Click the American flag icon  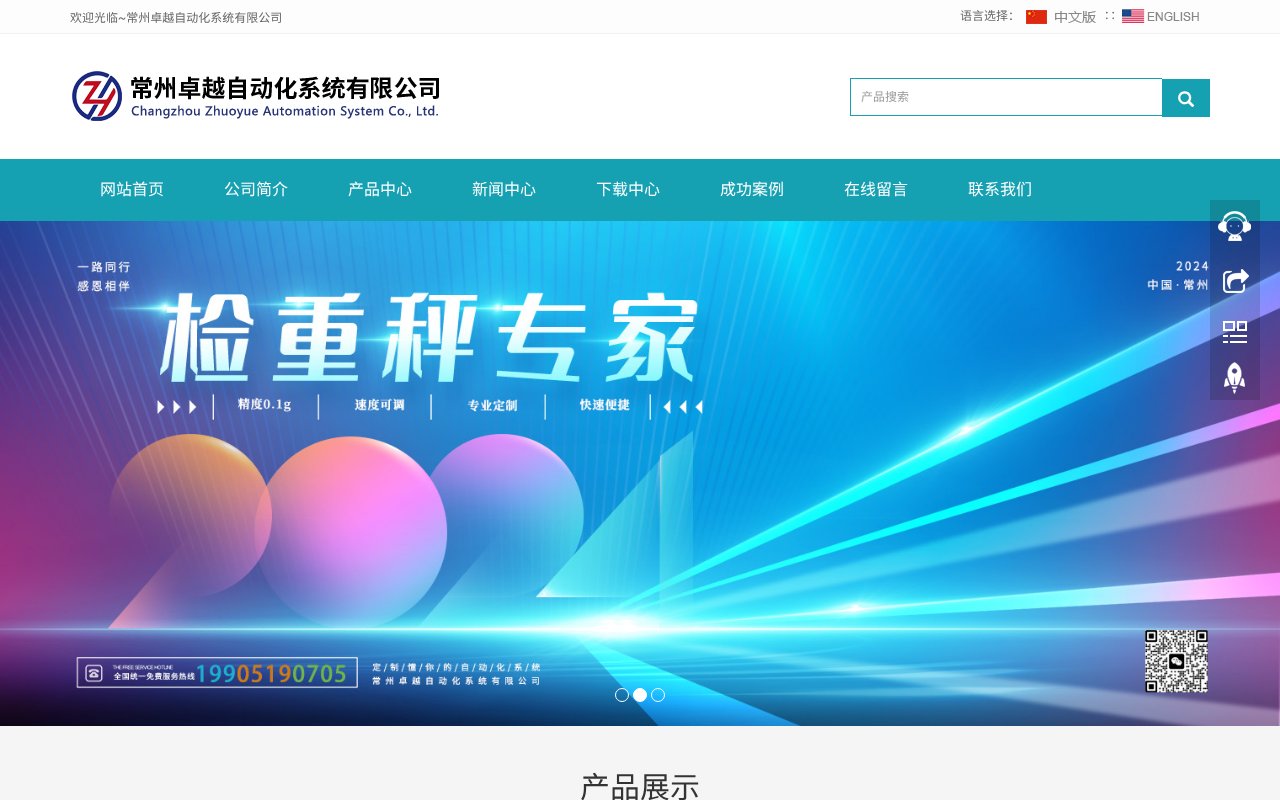pyautogui.click(x=1132, y=16)
